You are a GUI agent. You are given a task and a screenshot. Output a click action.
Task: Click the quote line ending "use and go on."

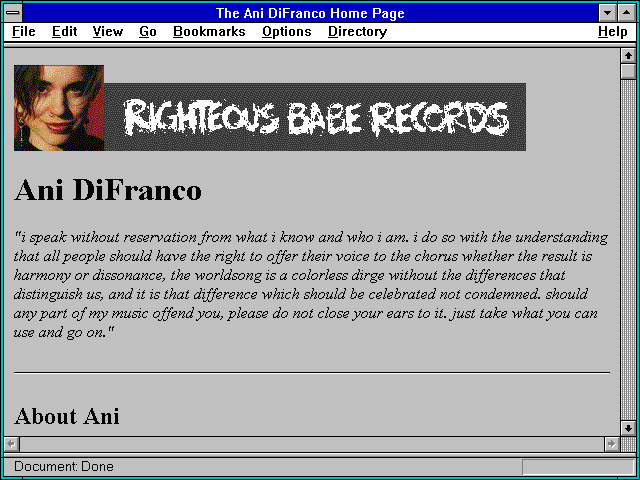[x=64, y=333]
